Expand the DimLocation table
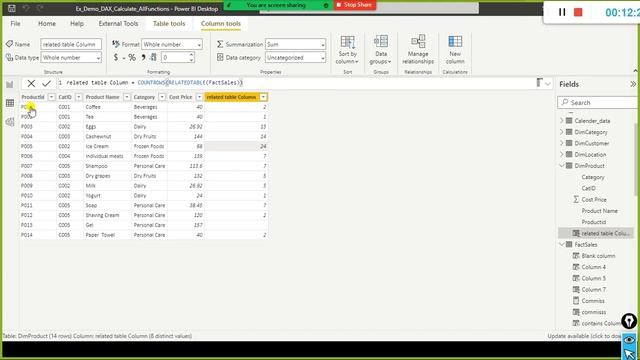Viewport: 640px width, 360px height. [x=562, y=154]
